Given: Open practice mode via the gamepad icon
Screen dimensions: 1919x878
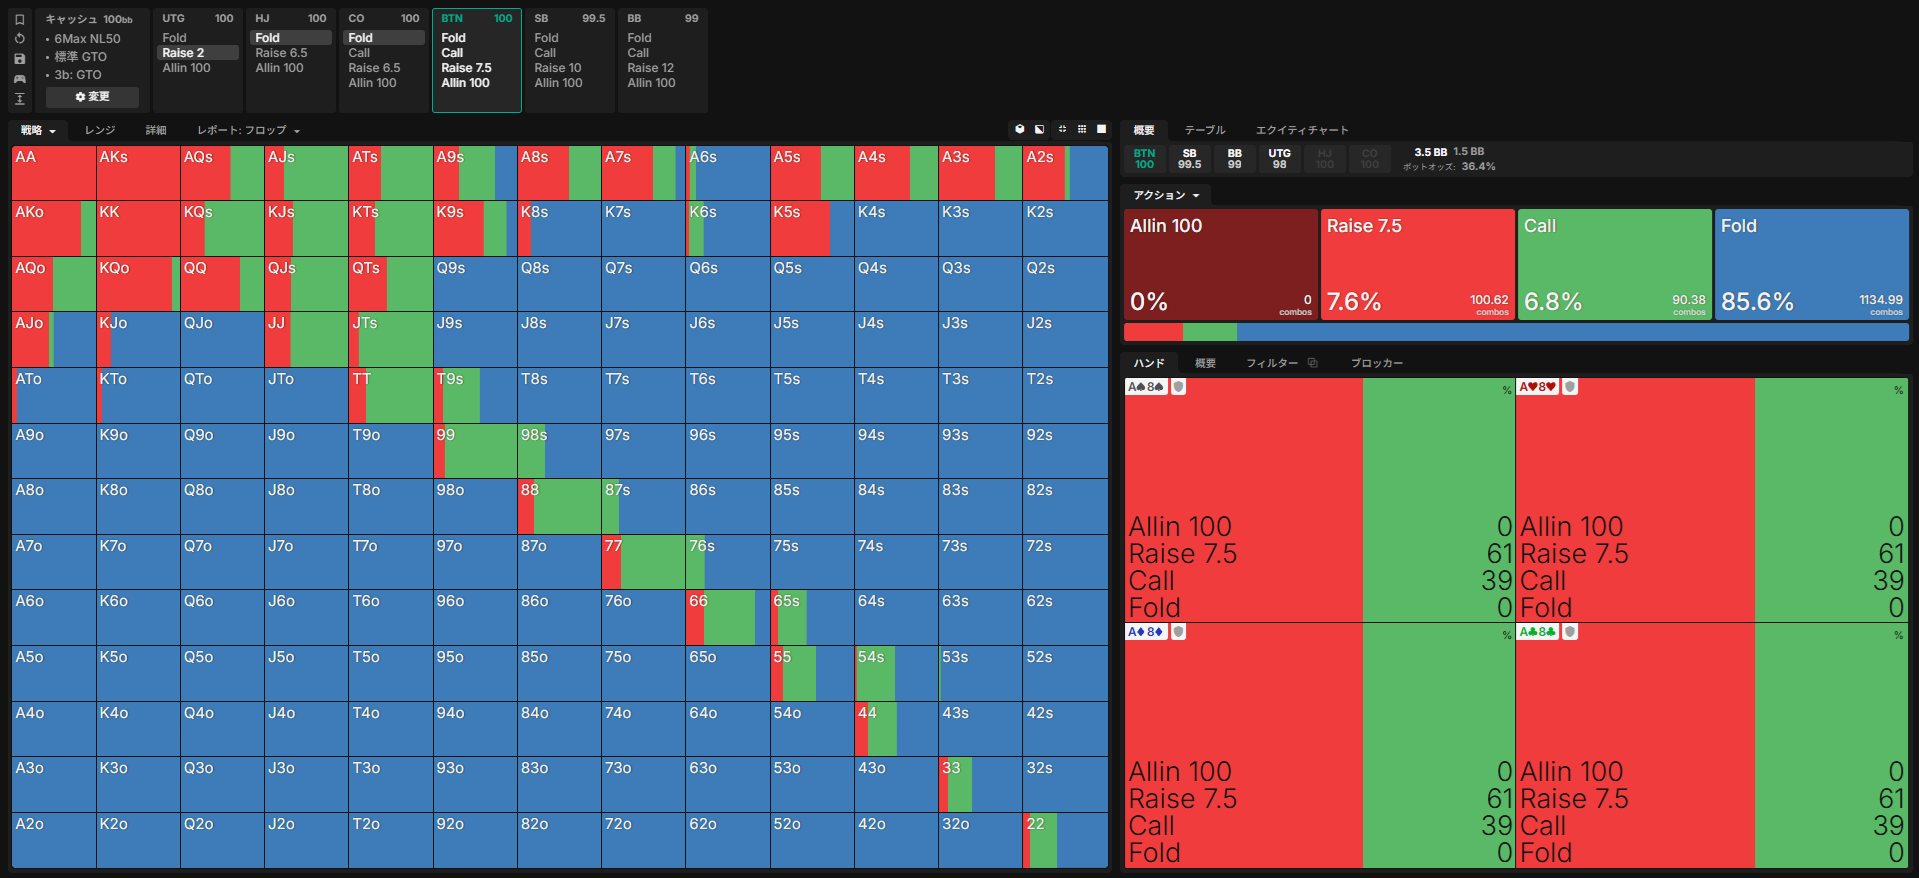Looking at the screenshot, I should (x=19, y=79).
